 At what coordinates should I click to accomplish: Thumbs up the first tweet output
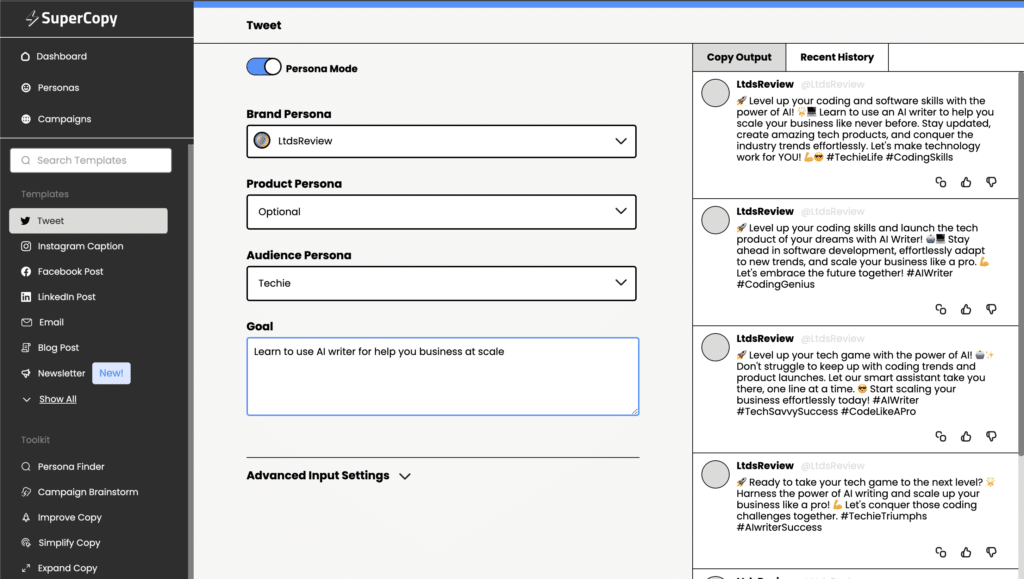[x=966, y=182]
